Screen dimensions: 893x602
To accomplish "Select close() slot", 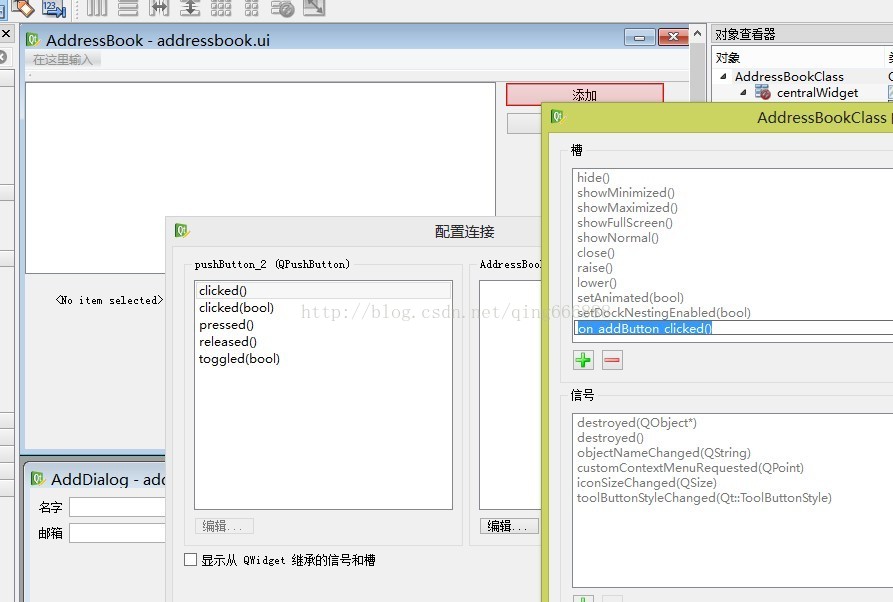I will tap(596, 252).
